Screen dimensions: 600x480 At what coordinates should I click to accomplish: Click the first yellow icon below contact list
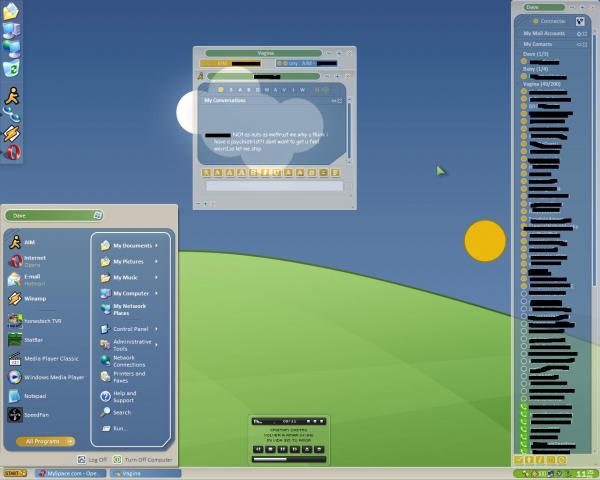coord(518,460)
